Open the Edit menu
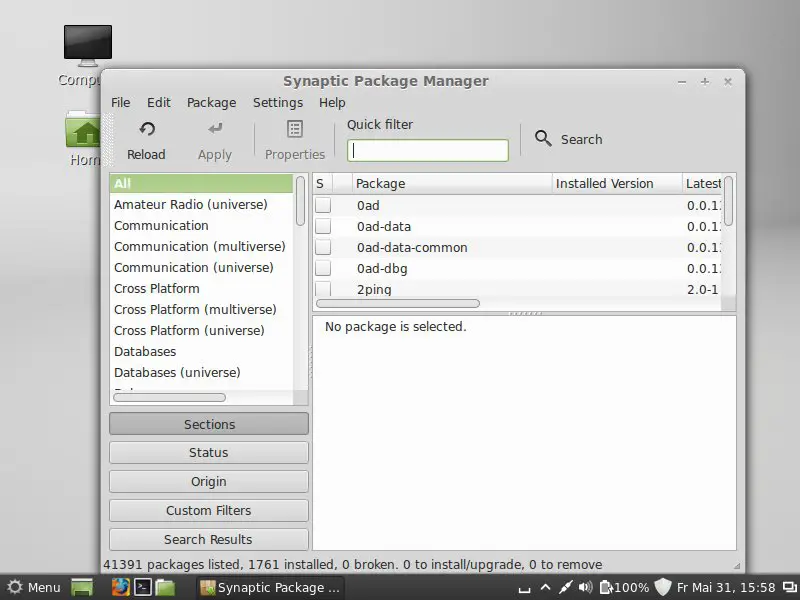The image size is (800, 600). point(159,103)
